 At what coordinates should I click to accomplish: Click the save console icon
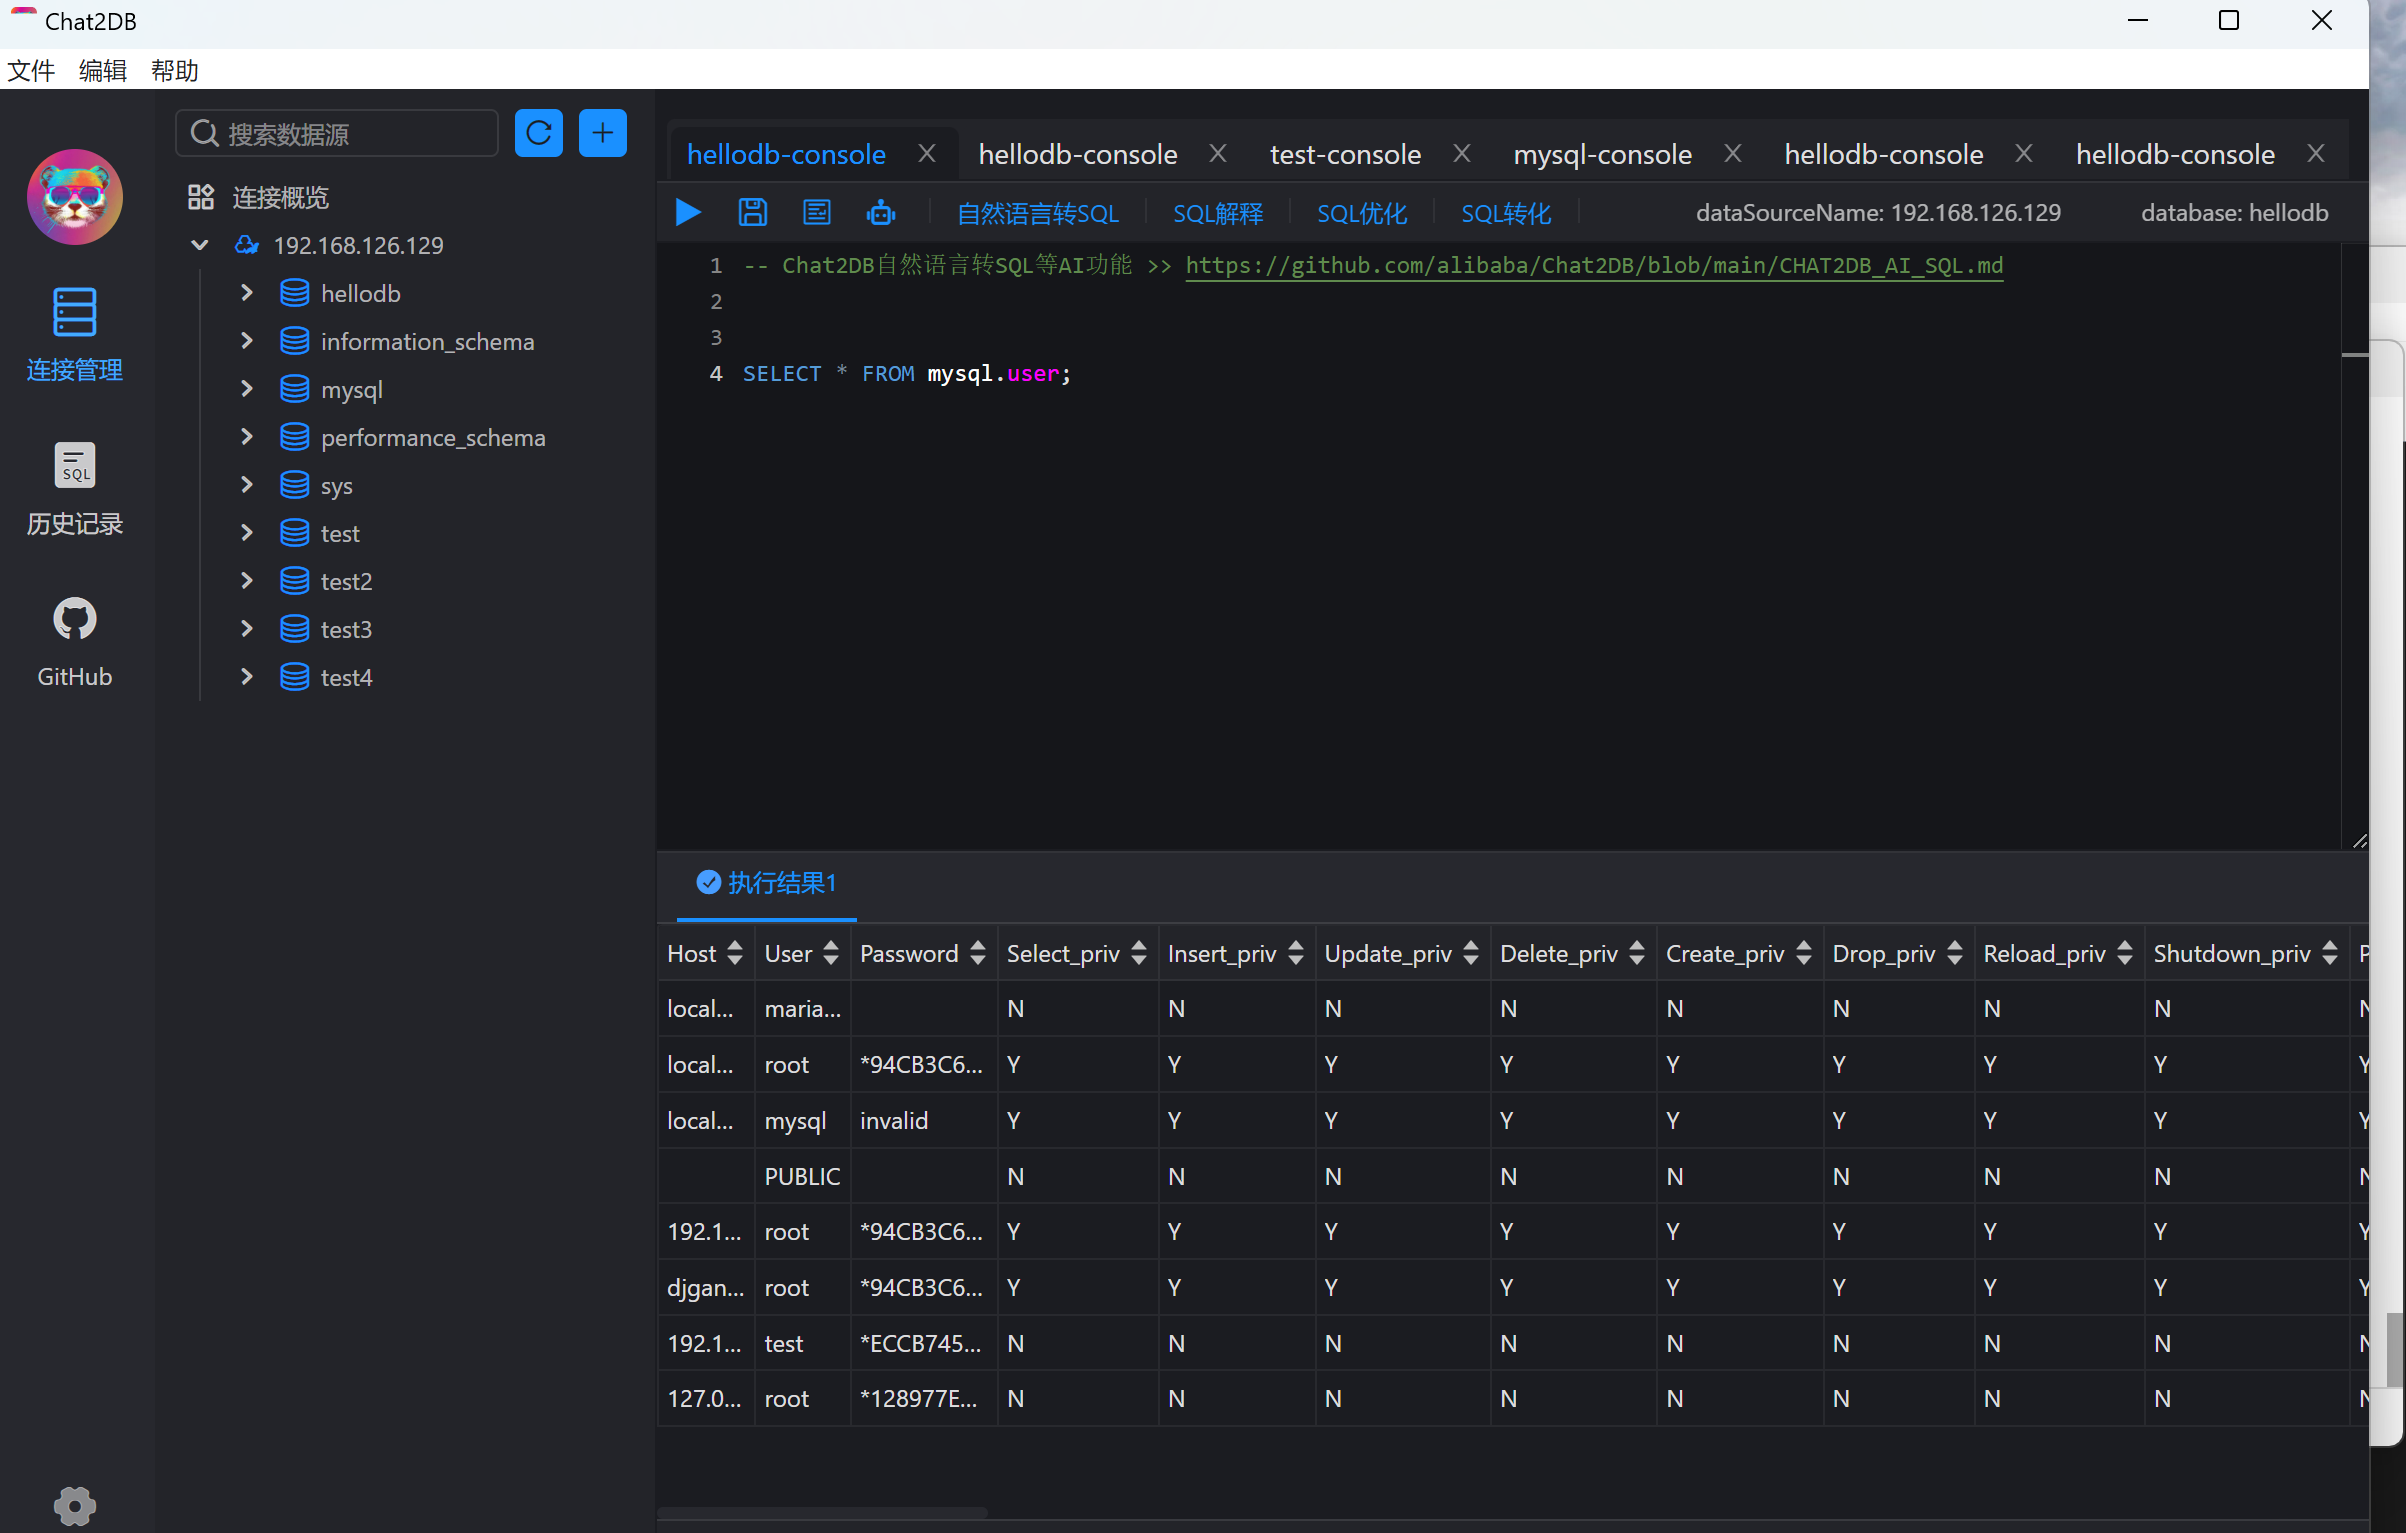pyautogui.click(x=752, y=212)
